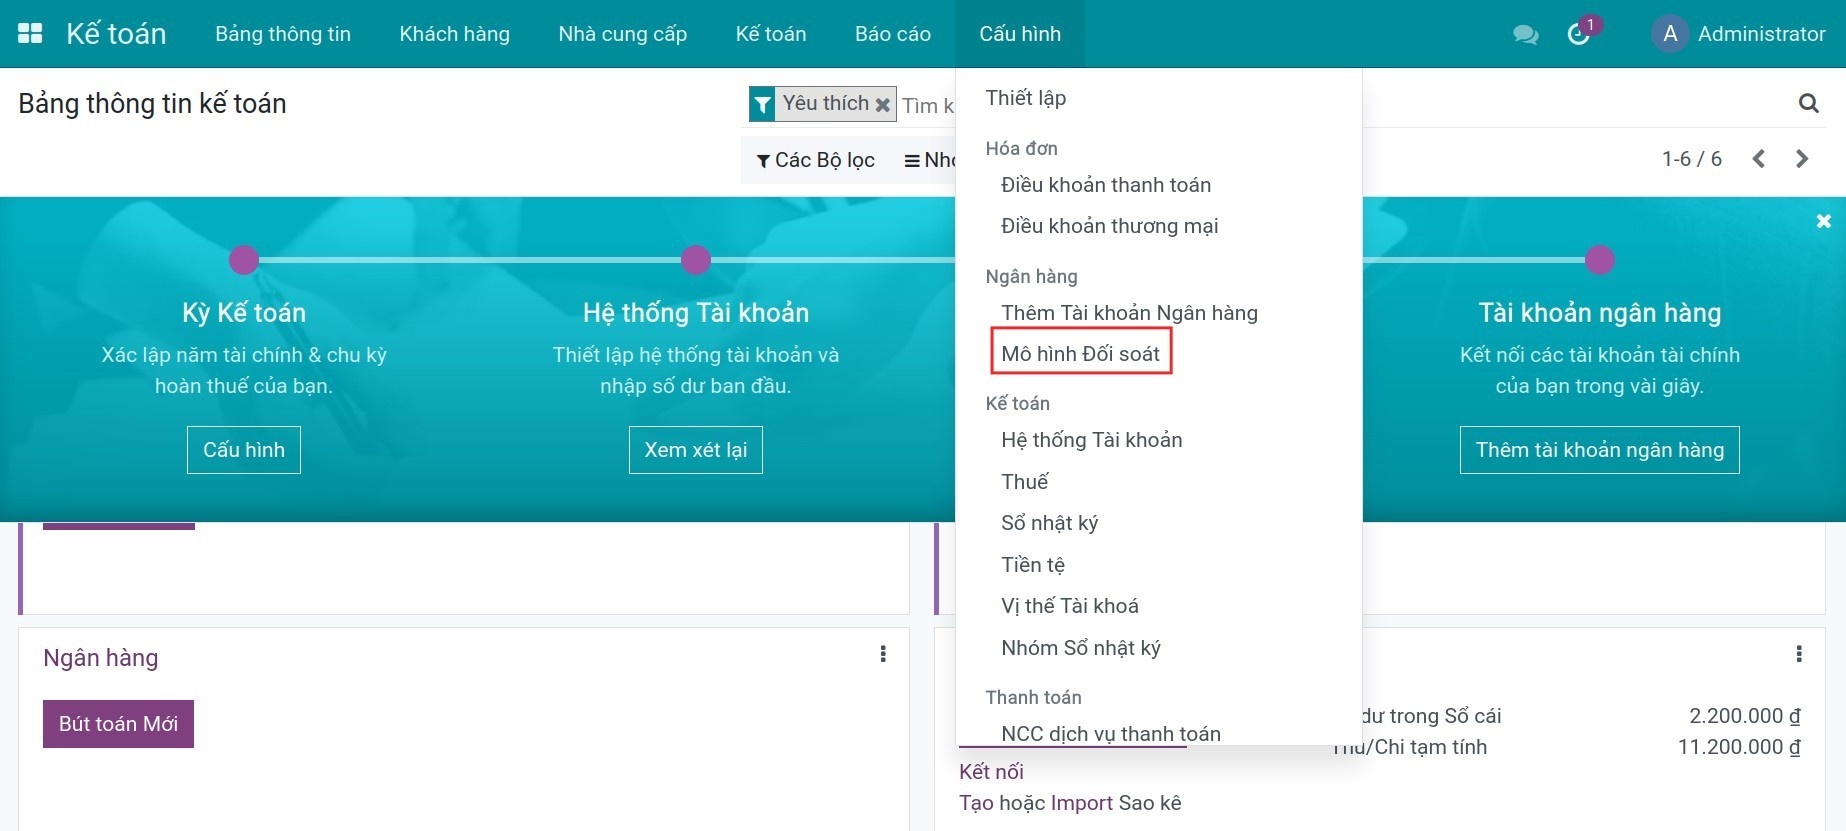Go to previous page arrow

pyautogui.click(x=1759, y=159)
